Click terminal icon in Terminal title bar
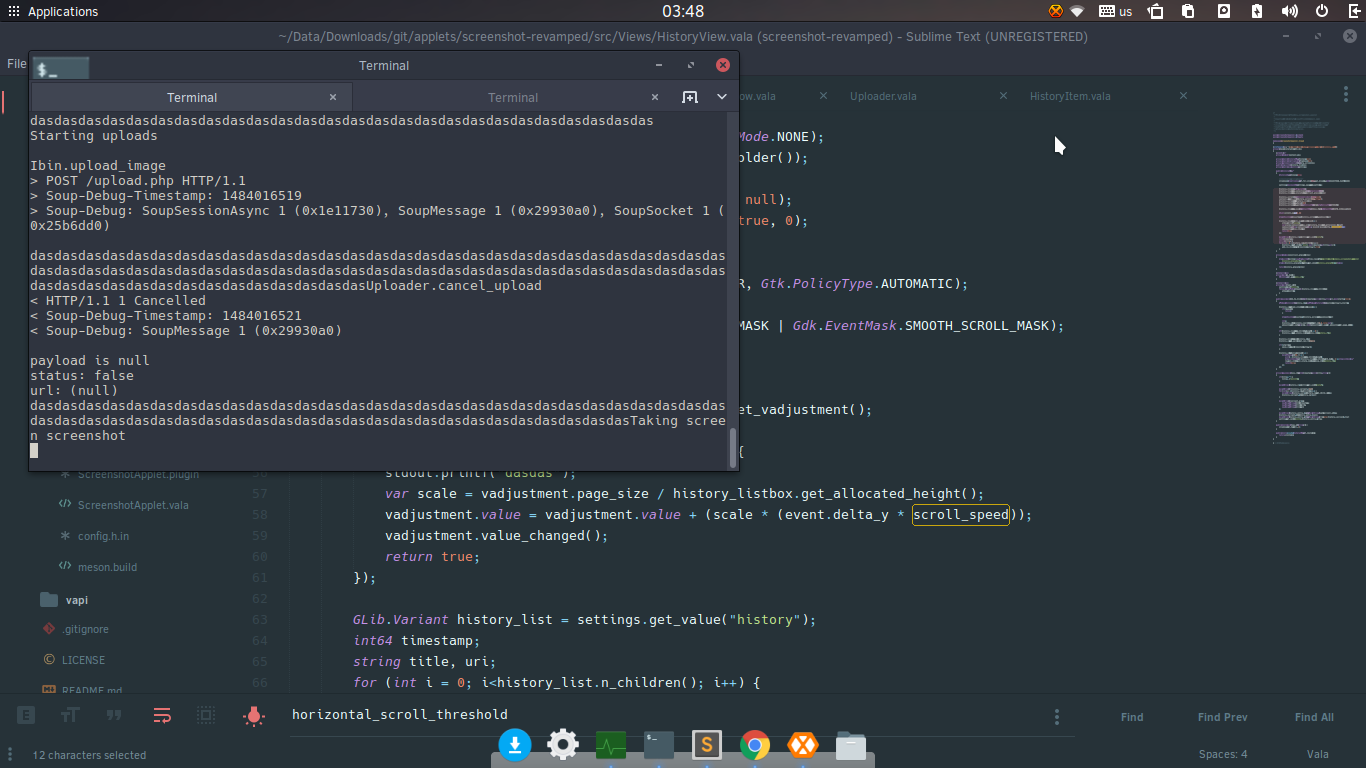1366x768 pixels. point(61,69)
